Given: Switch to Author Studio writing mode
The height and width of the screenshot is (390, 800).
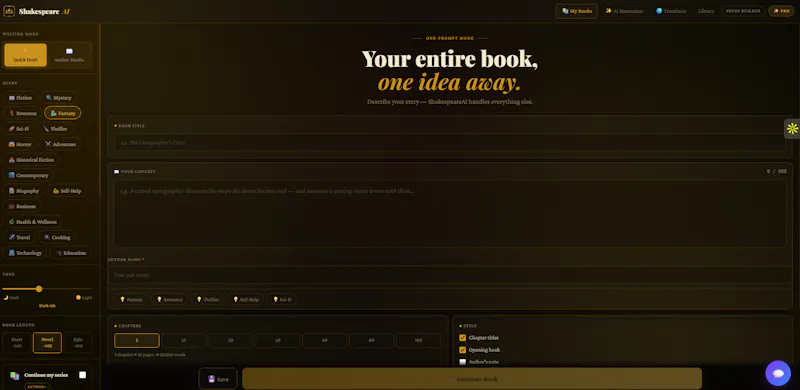Looking at the screenshot, I should [x=69, y=55].
